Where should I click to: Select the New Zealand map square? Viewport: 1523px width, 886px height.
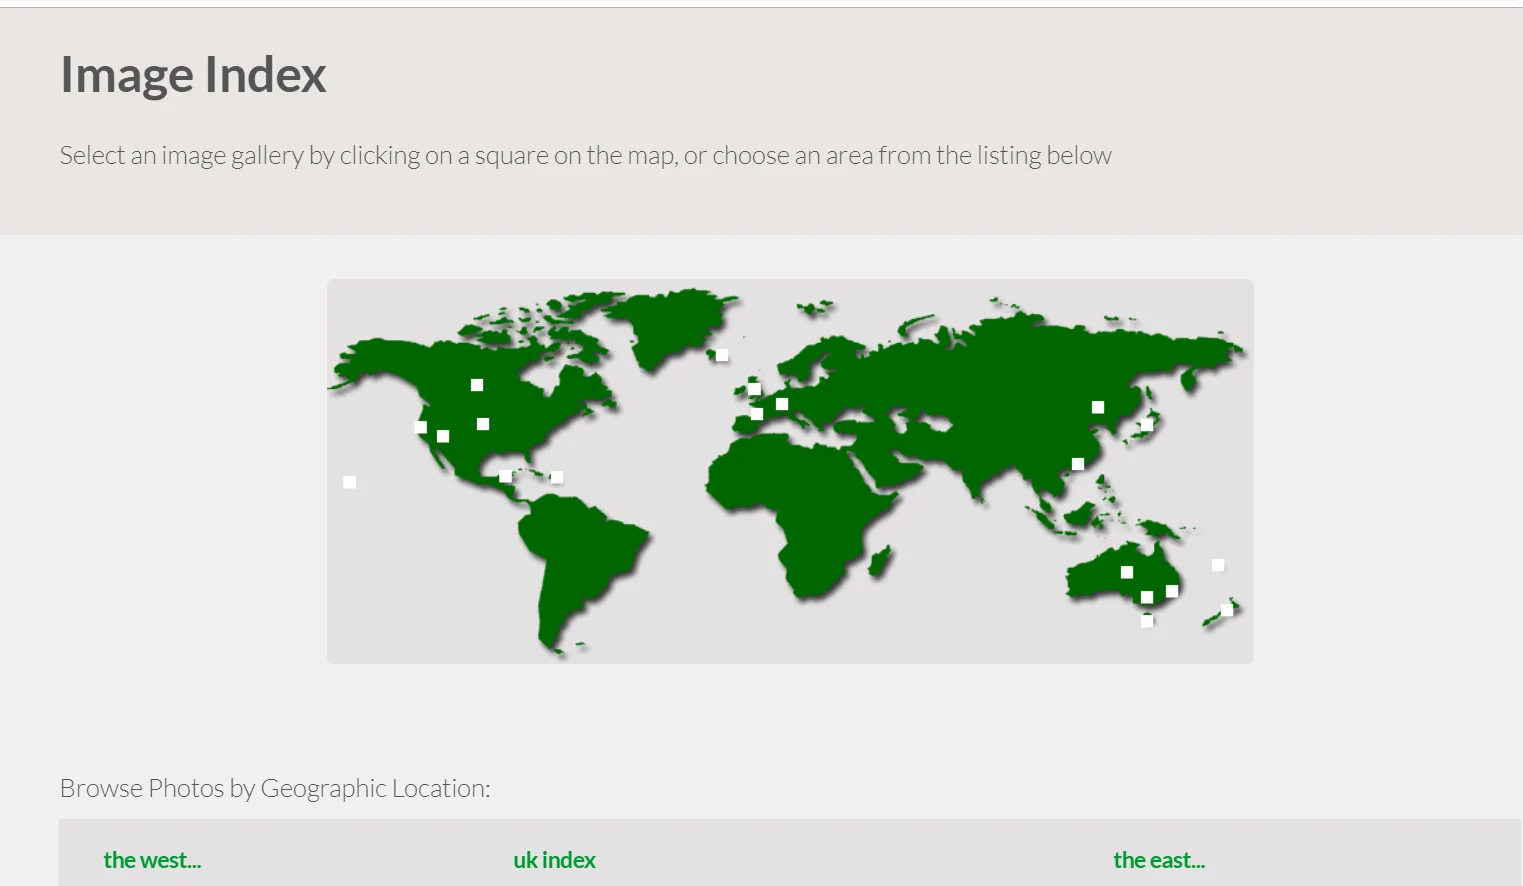[x=1227, y=610]
